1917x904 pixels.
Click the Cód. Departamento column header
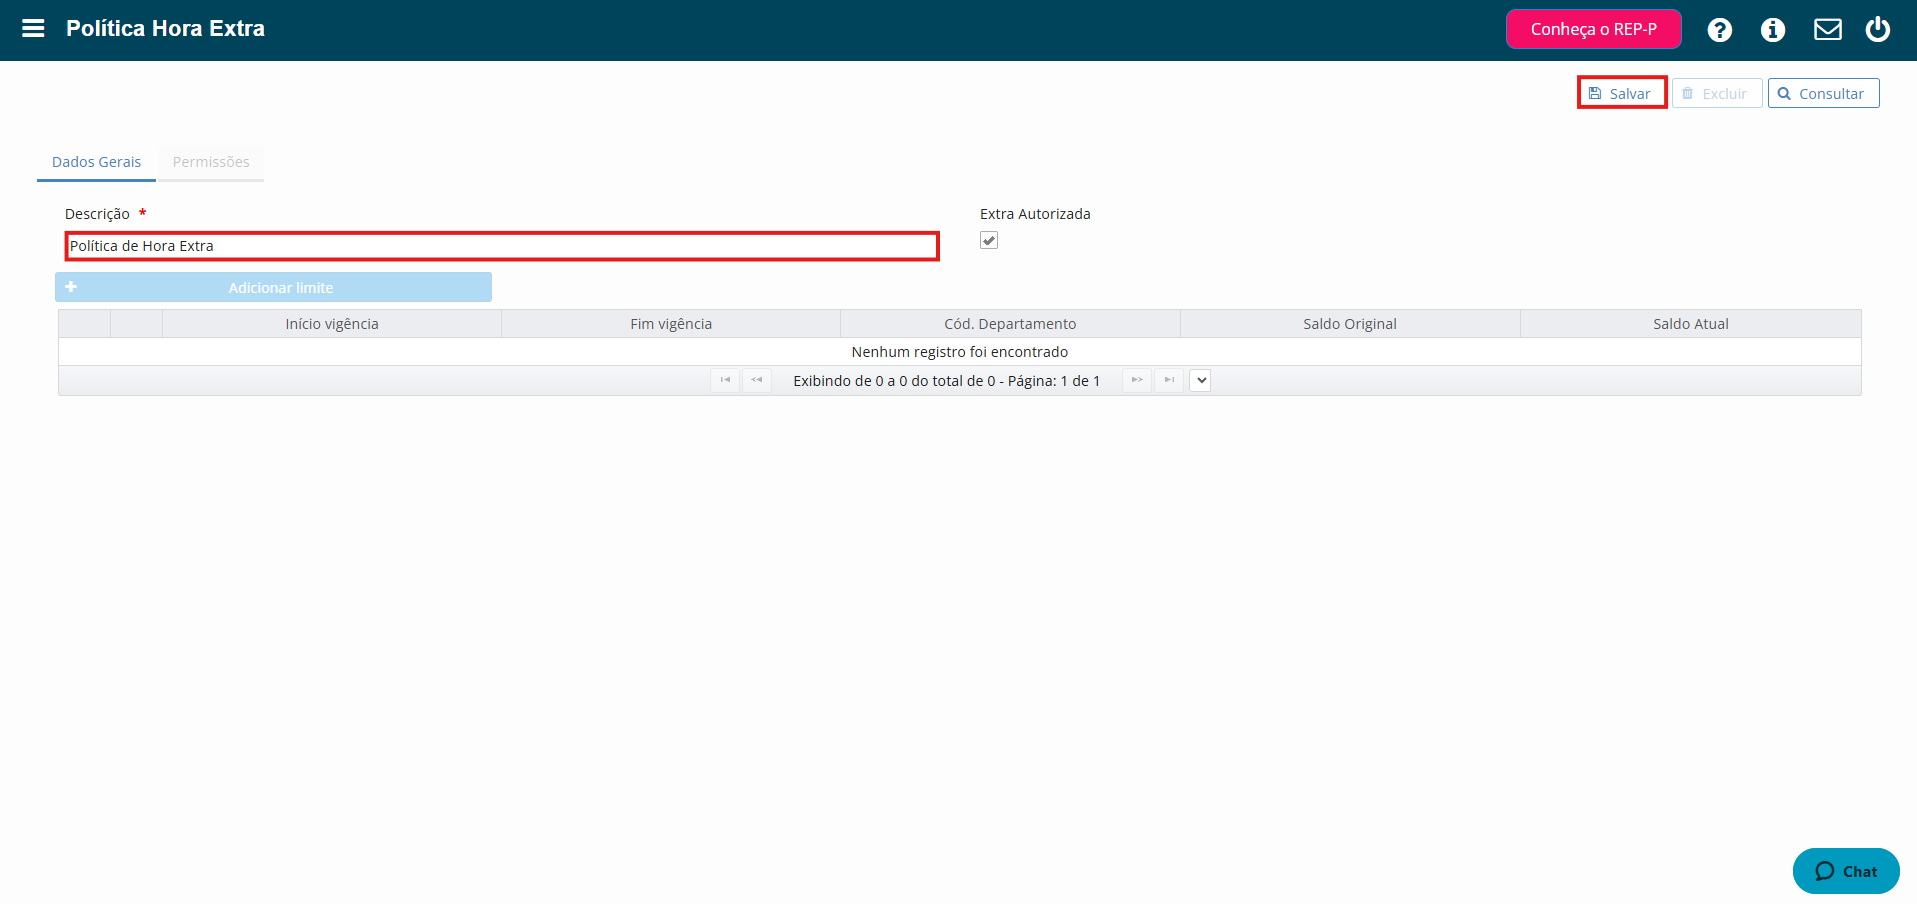click(x=1010, y=324)
